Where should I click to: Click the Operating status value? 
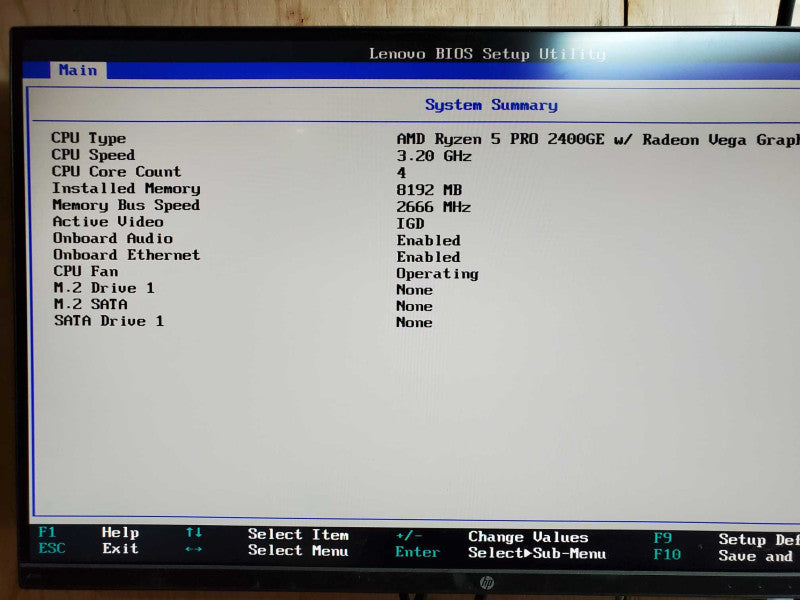[438, 274]
